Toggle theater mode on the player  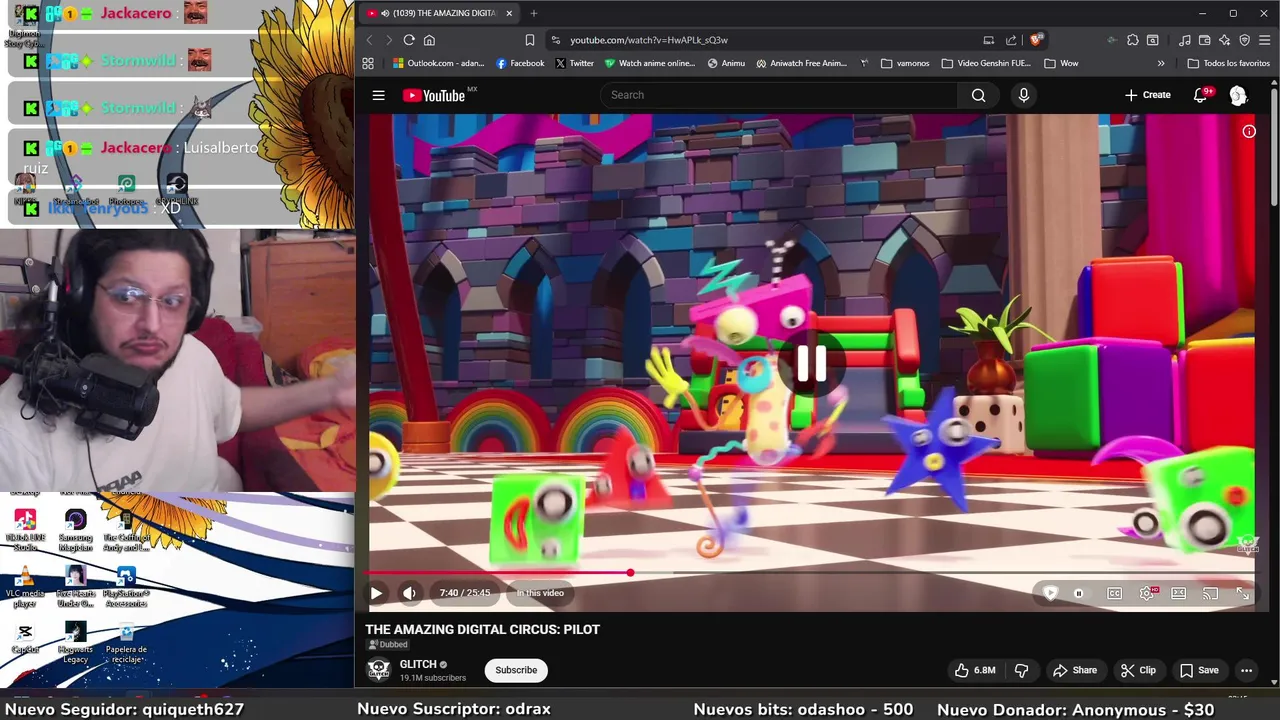1179,593
